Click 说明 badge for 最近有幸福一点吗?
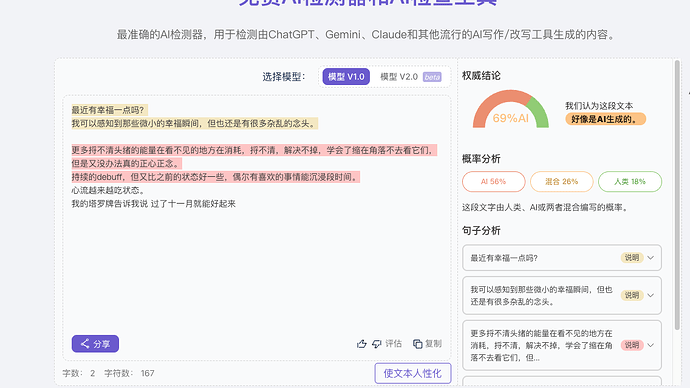Image resolution: width=690 pixels, height=388 pixels. 632,258
